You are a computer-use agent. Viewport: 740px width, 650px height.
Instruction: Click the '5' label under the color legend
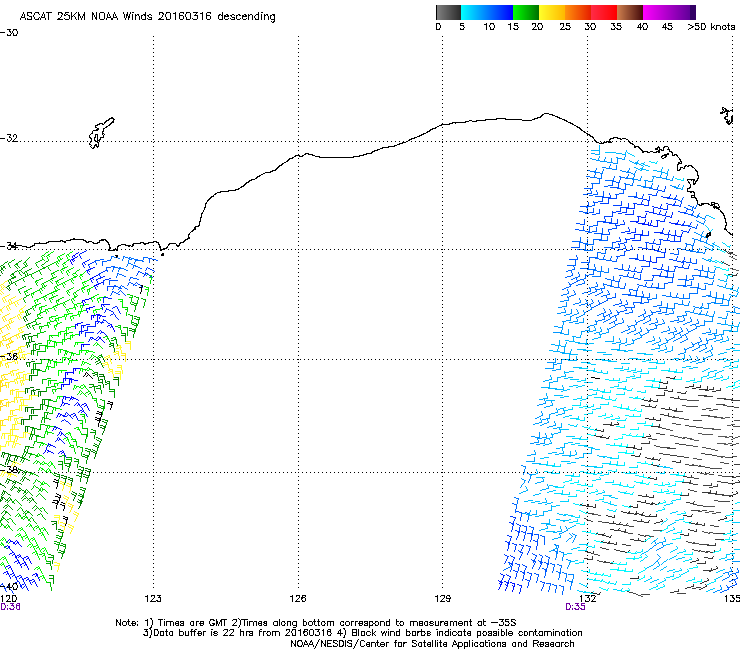[462, 27]
